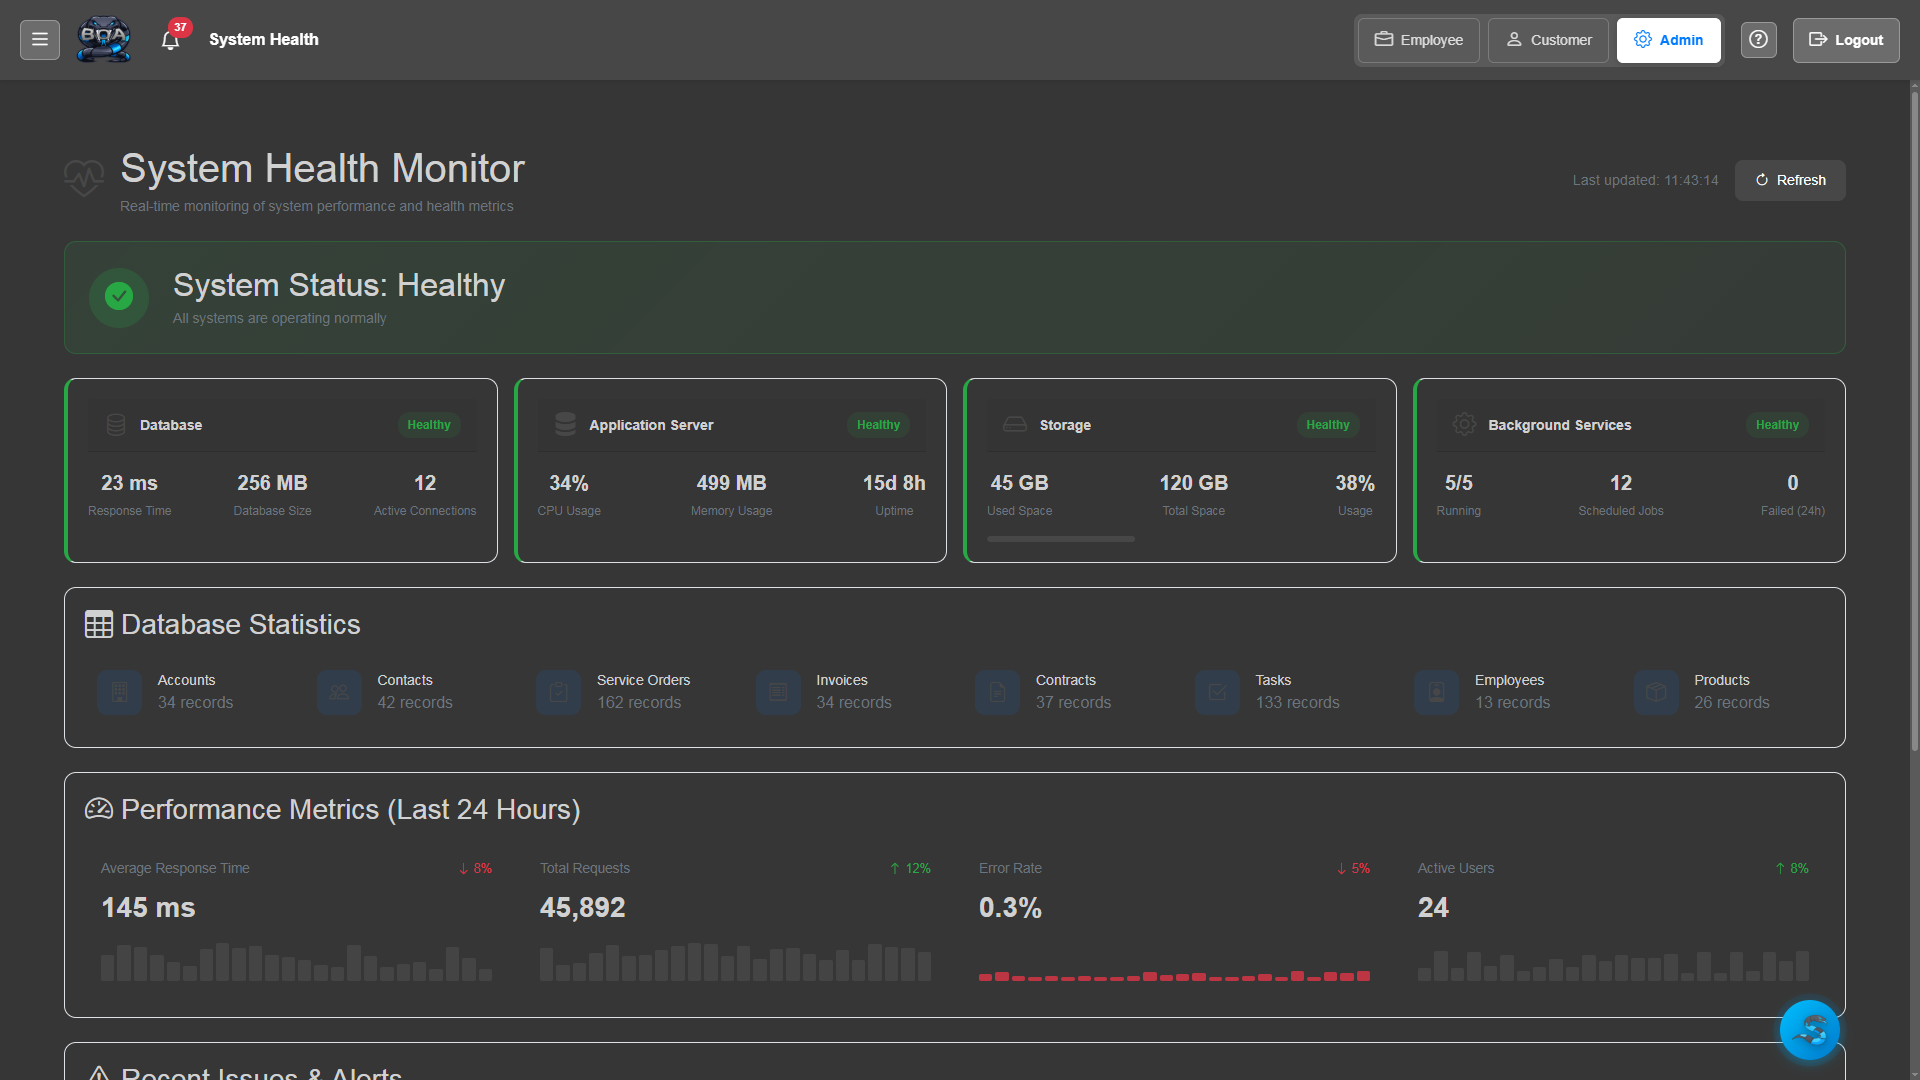Refresh the system health data

click(1789, 180)
